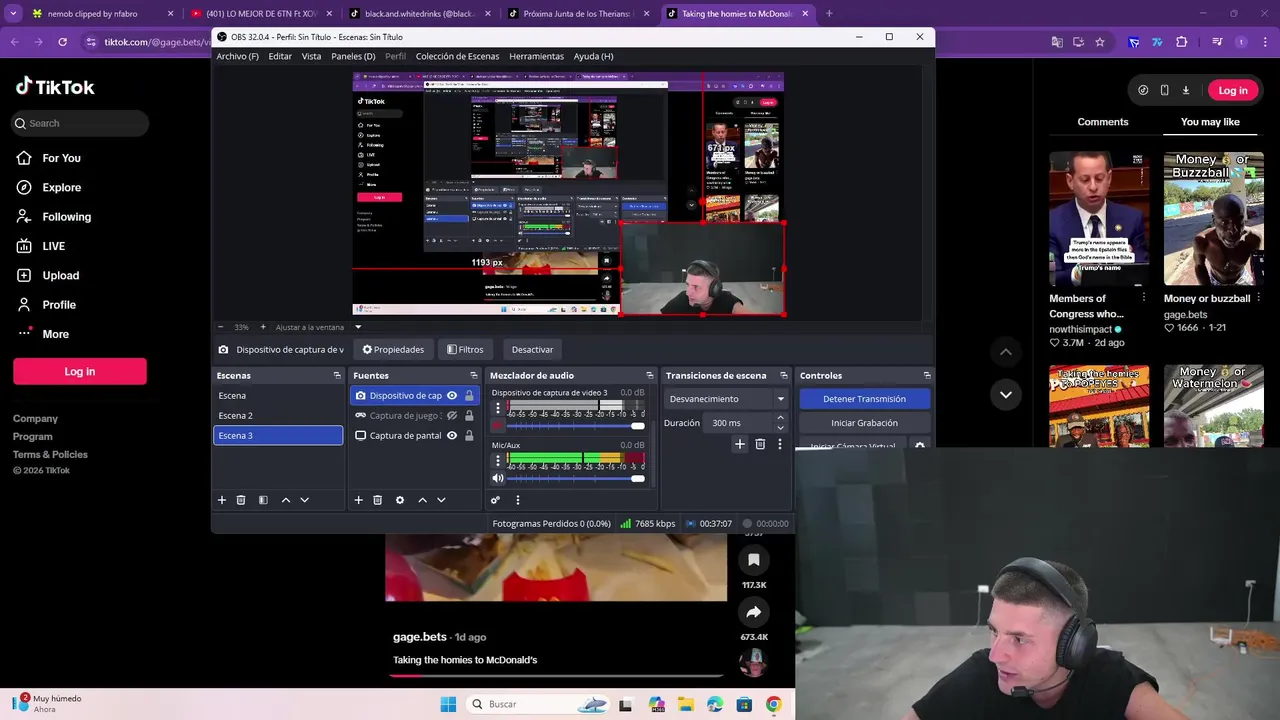Click the red Log in button in TikTok's sidebar

point(80,371)
